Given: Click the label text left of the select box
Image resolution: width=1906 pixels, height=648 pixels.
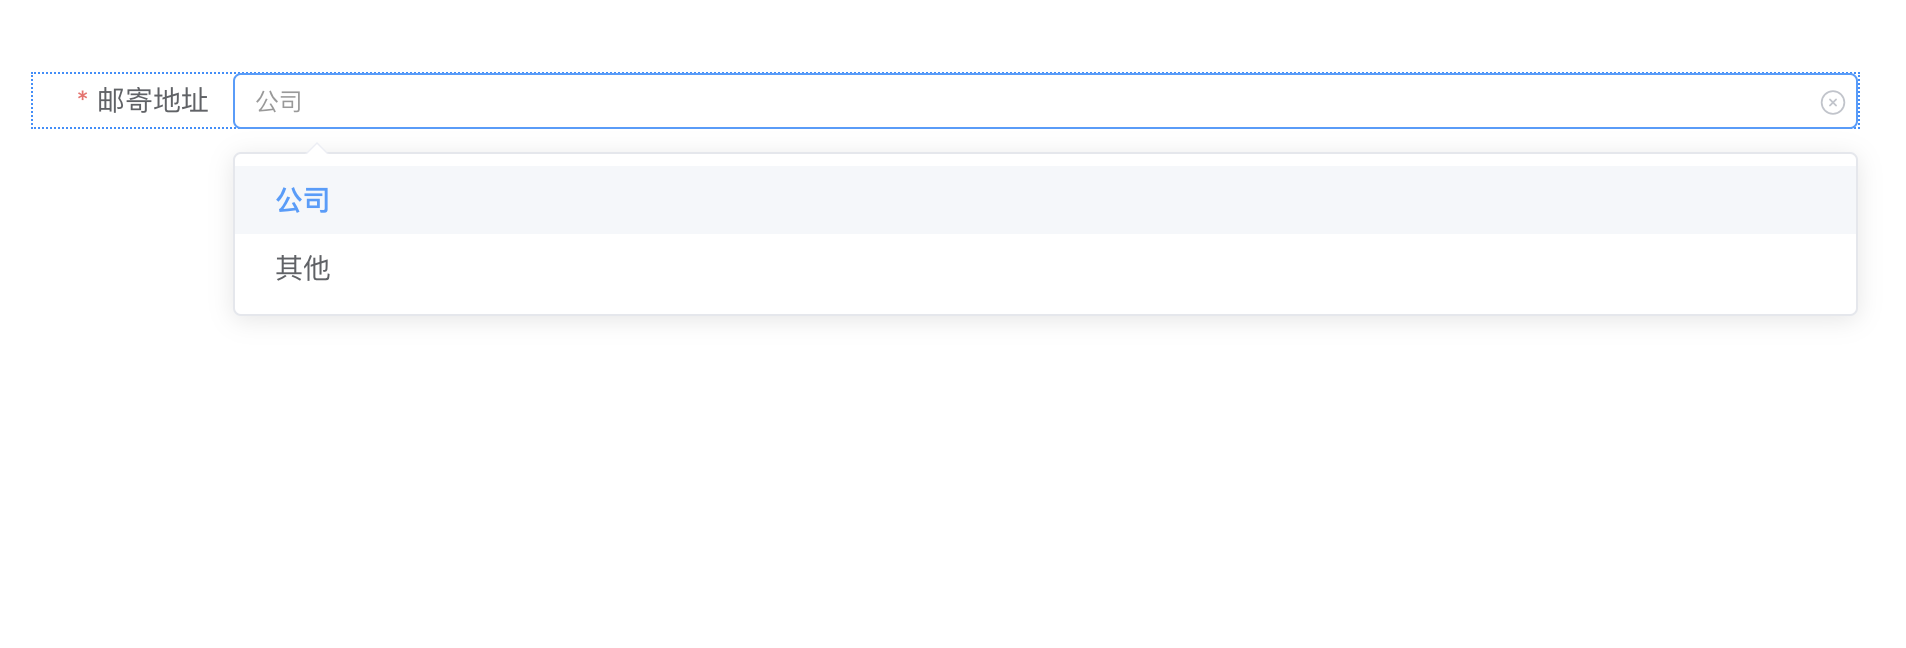Looking at the screenshot, I should coord(152,101).
